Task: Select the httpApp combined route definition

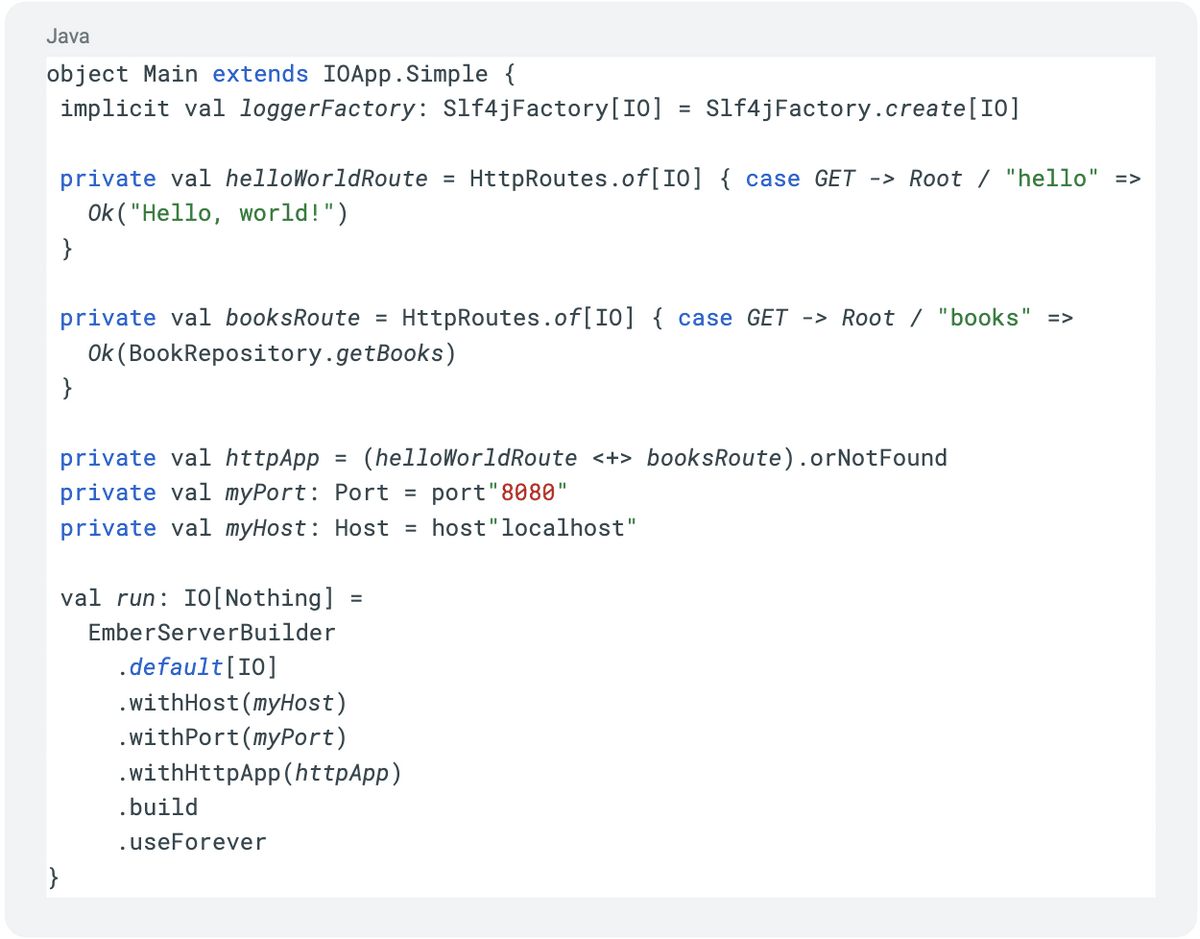Action: click(272, 457)
